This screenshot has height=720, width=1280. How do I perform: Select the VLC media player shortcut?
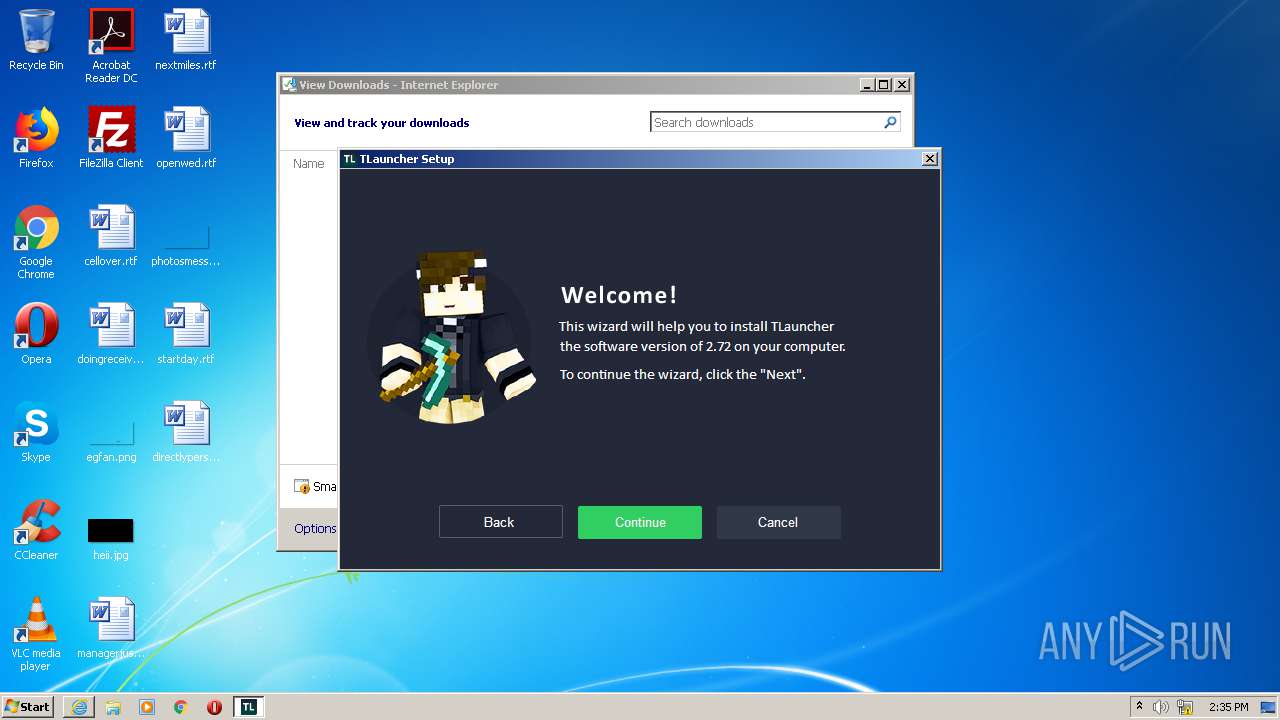click(36, 634)
